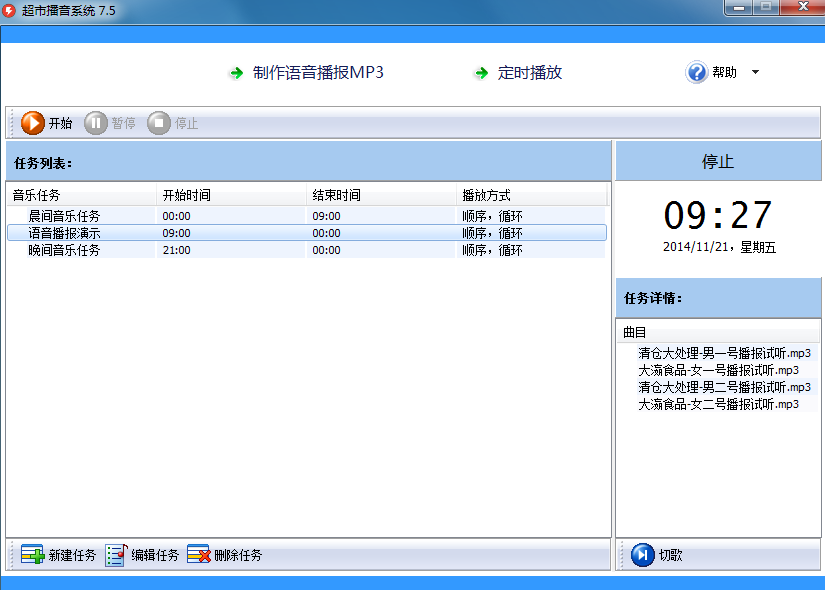Click the 开始时间 column header
The image size is (825, 590).
pos(231,195)
